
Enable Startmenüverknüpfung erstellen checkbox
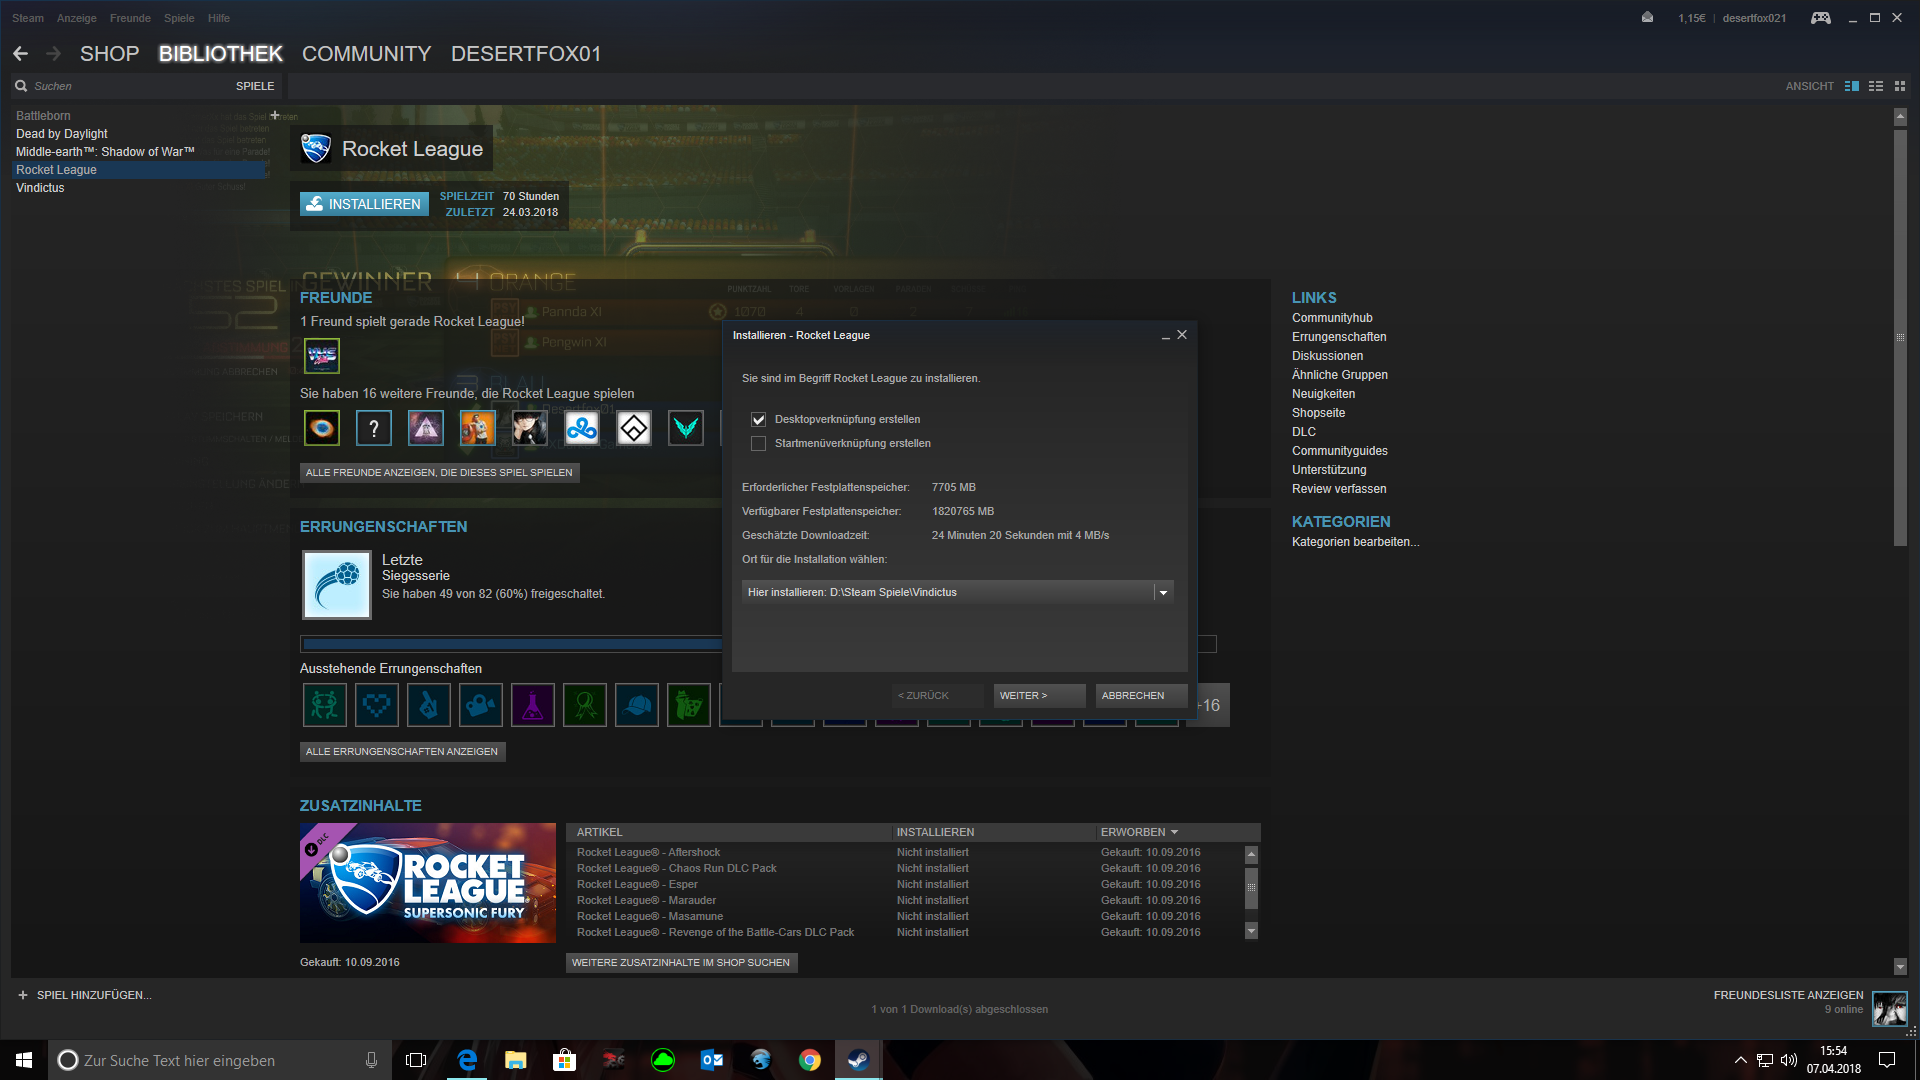(x=759, y=444)
